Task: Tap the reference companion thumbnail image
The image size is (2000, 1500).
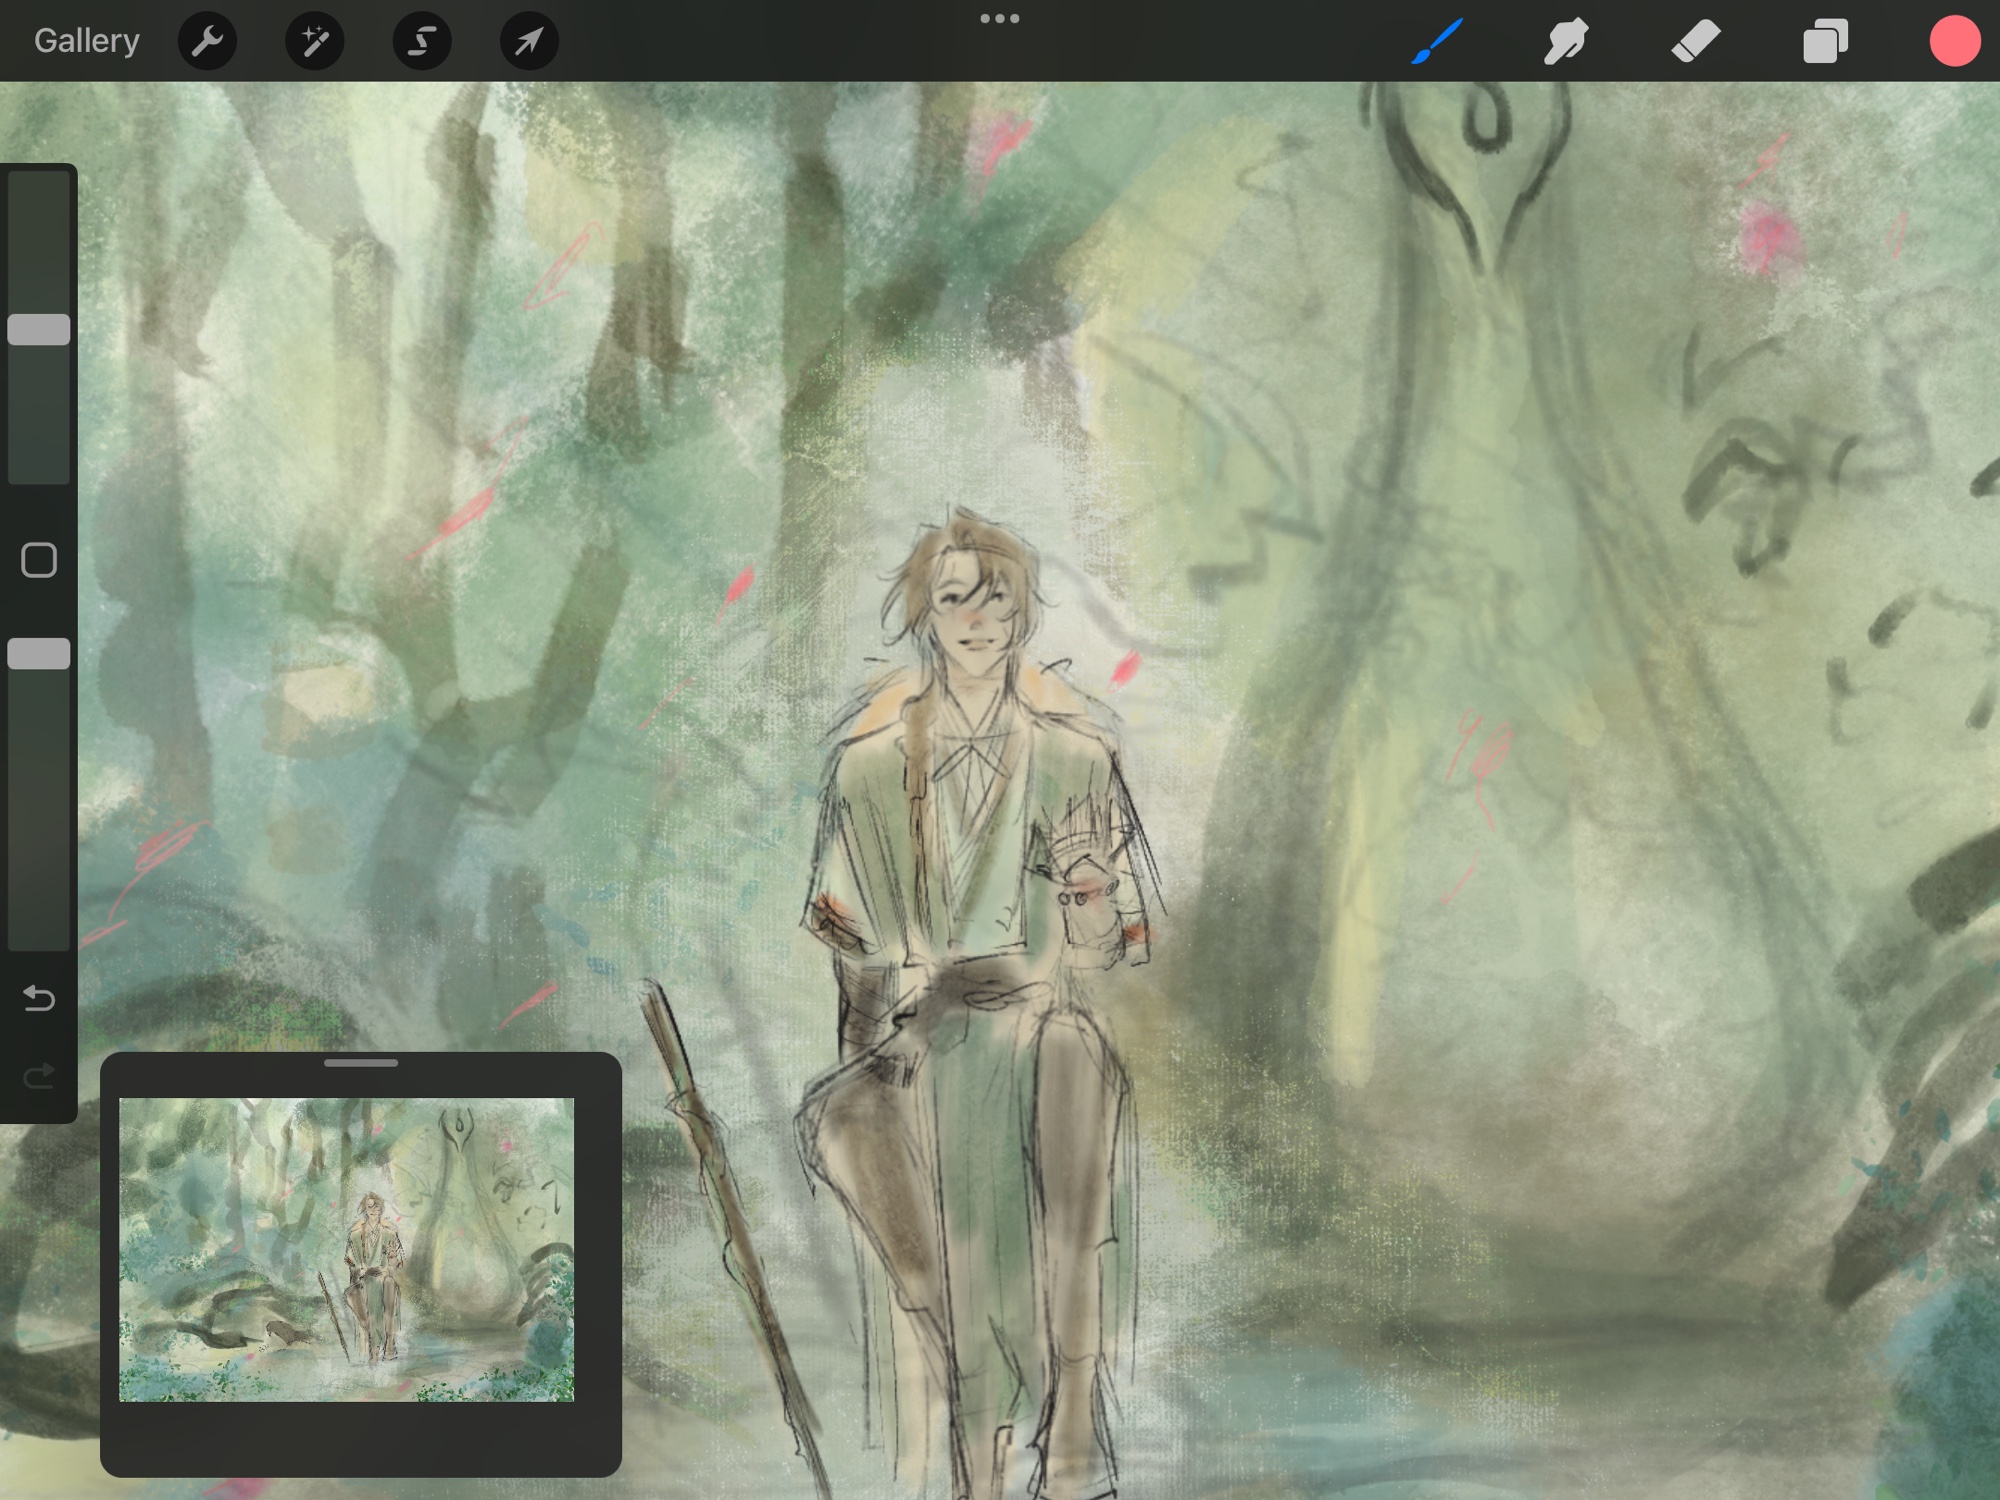Action: point(346,1249)
